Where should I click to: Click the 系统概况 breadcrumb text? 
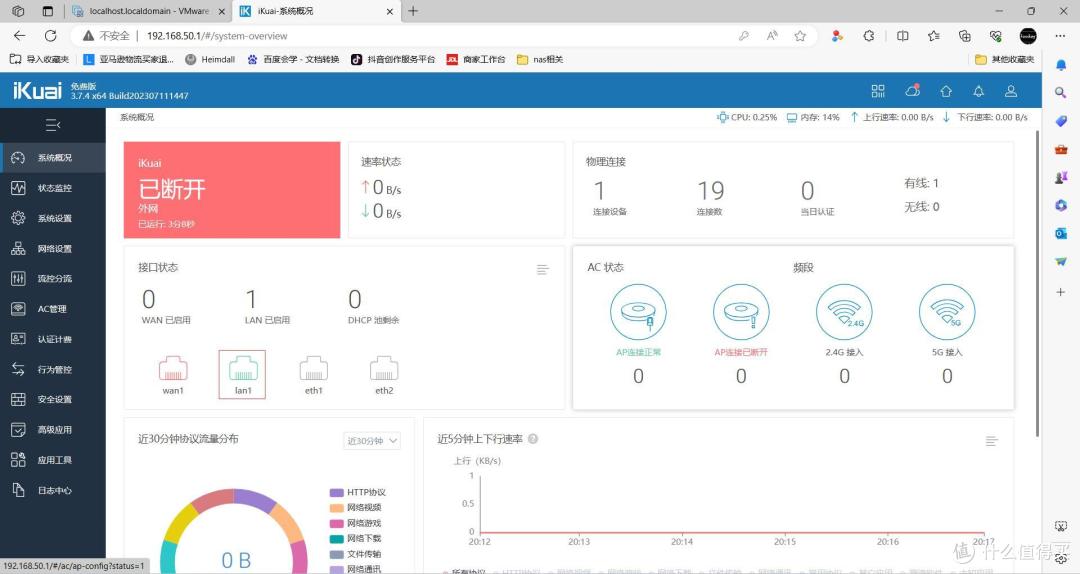click(x=137, y=117)
